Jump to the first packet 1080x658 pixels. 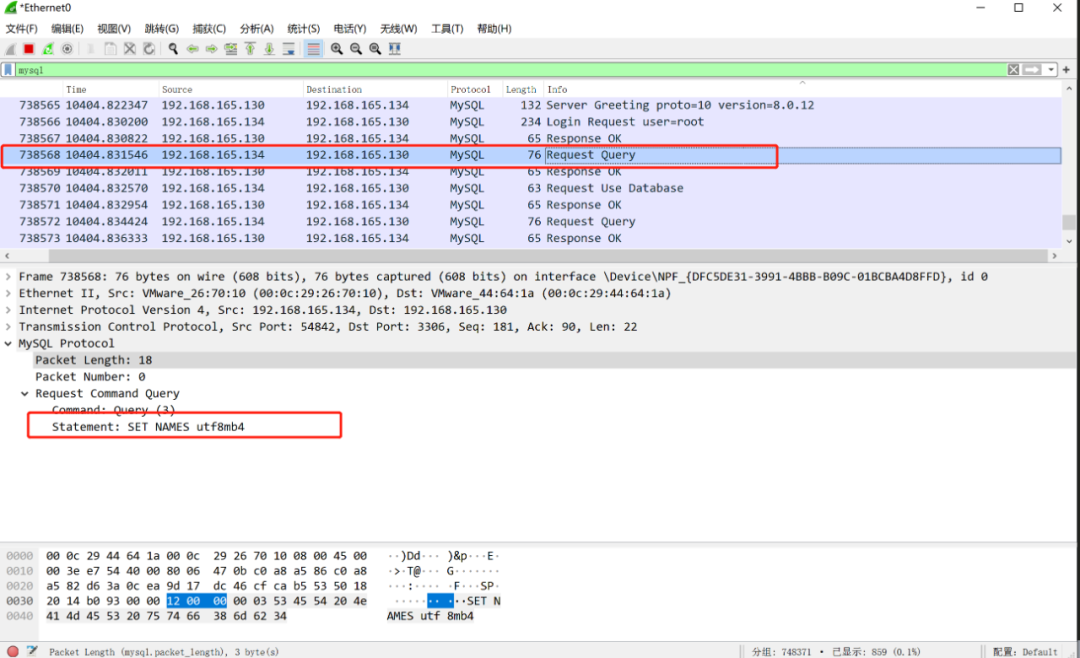(250, 49)
